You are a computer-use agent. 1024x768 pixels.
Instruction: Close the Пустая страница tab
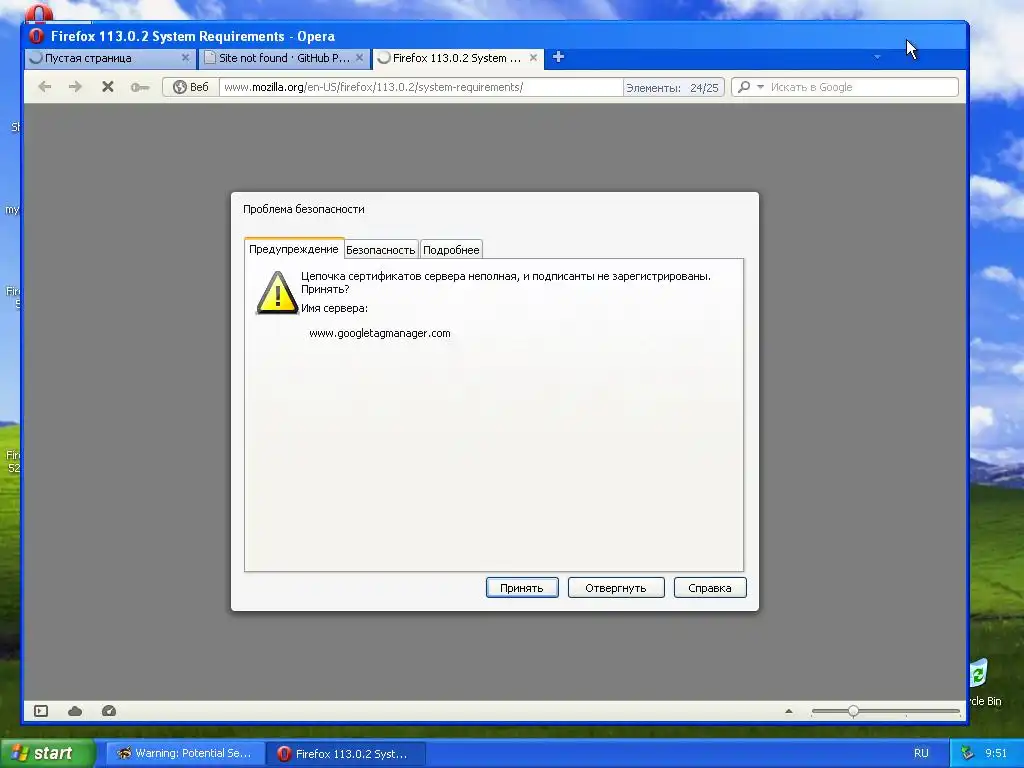click(185, 58)
